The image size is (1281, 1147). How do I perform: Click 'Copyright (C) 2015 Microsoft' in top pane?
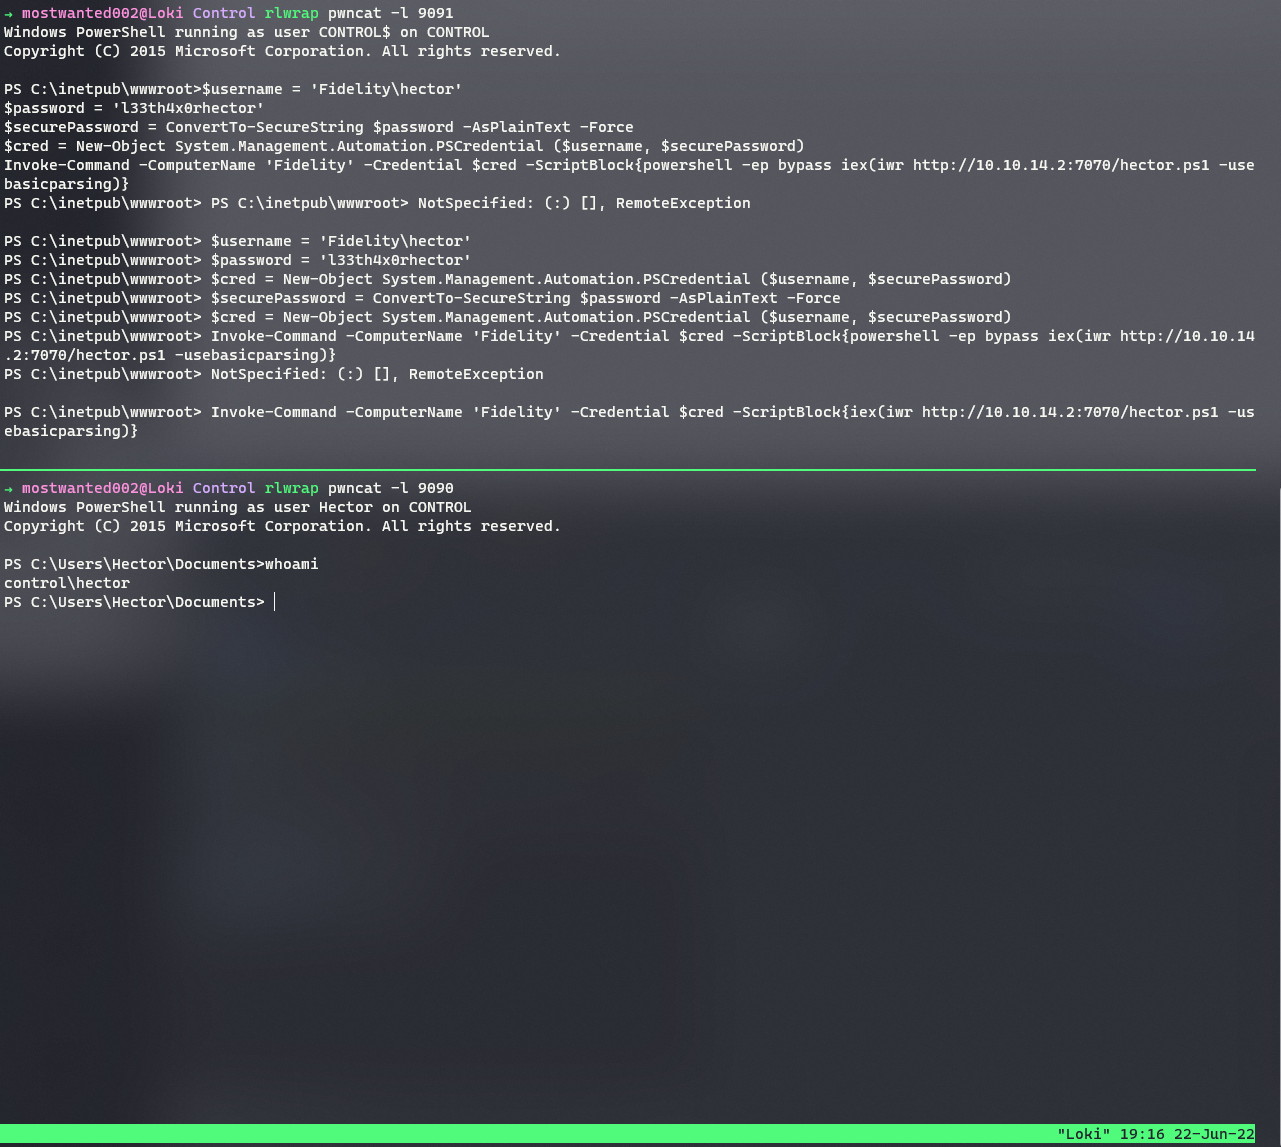(x=283, y=51)
